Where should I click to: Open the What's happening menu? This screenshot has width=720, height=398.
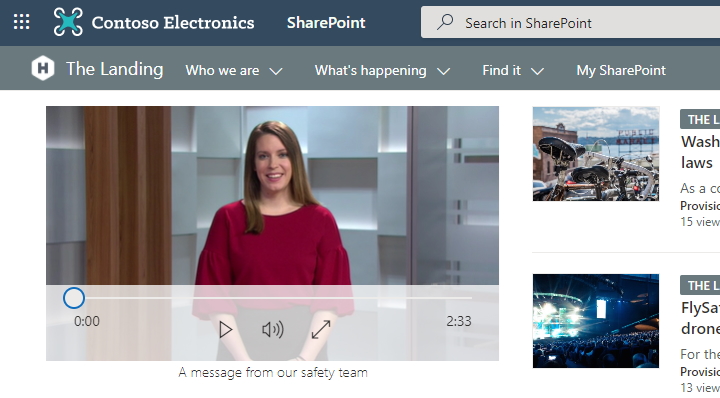point(371,70)
